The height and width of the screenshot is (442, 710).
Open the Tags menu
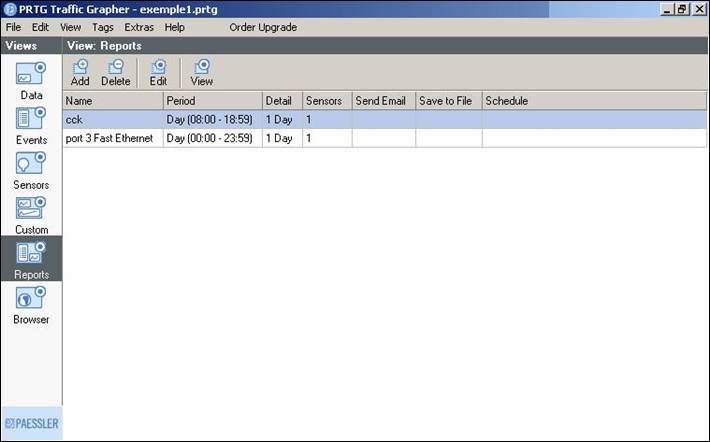click(x=102, y=27)
